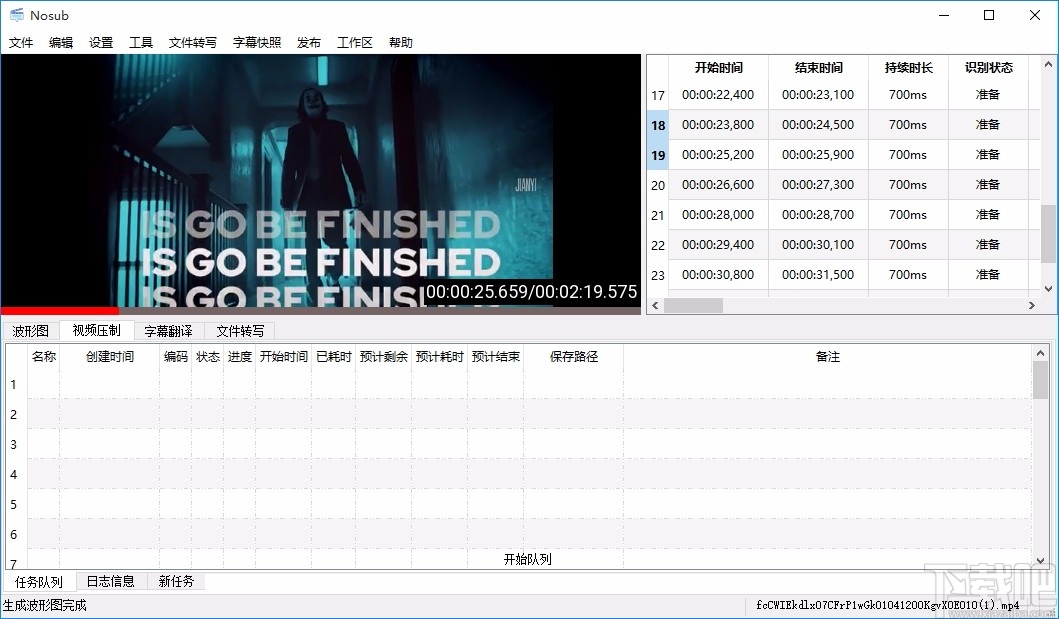The width and height of the screenshot is (1059, 619).
Task: Click the 名称 column header in task queue
Action: pyautogui.click(x=44, y=356)
